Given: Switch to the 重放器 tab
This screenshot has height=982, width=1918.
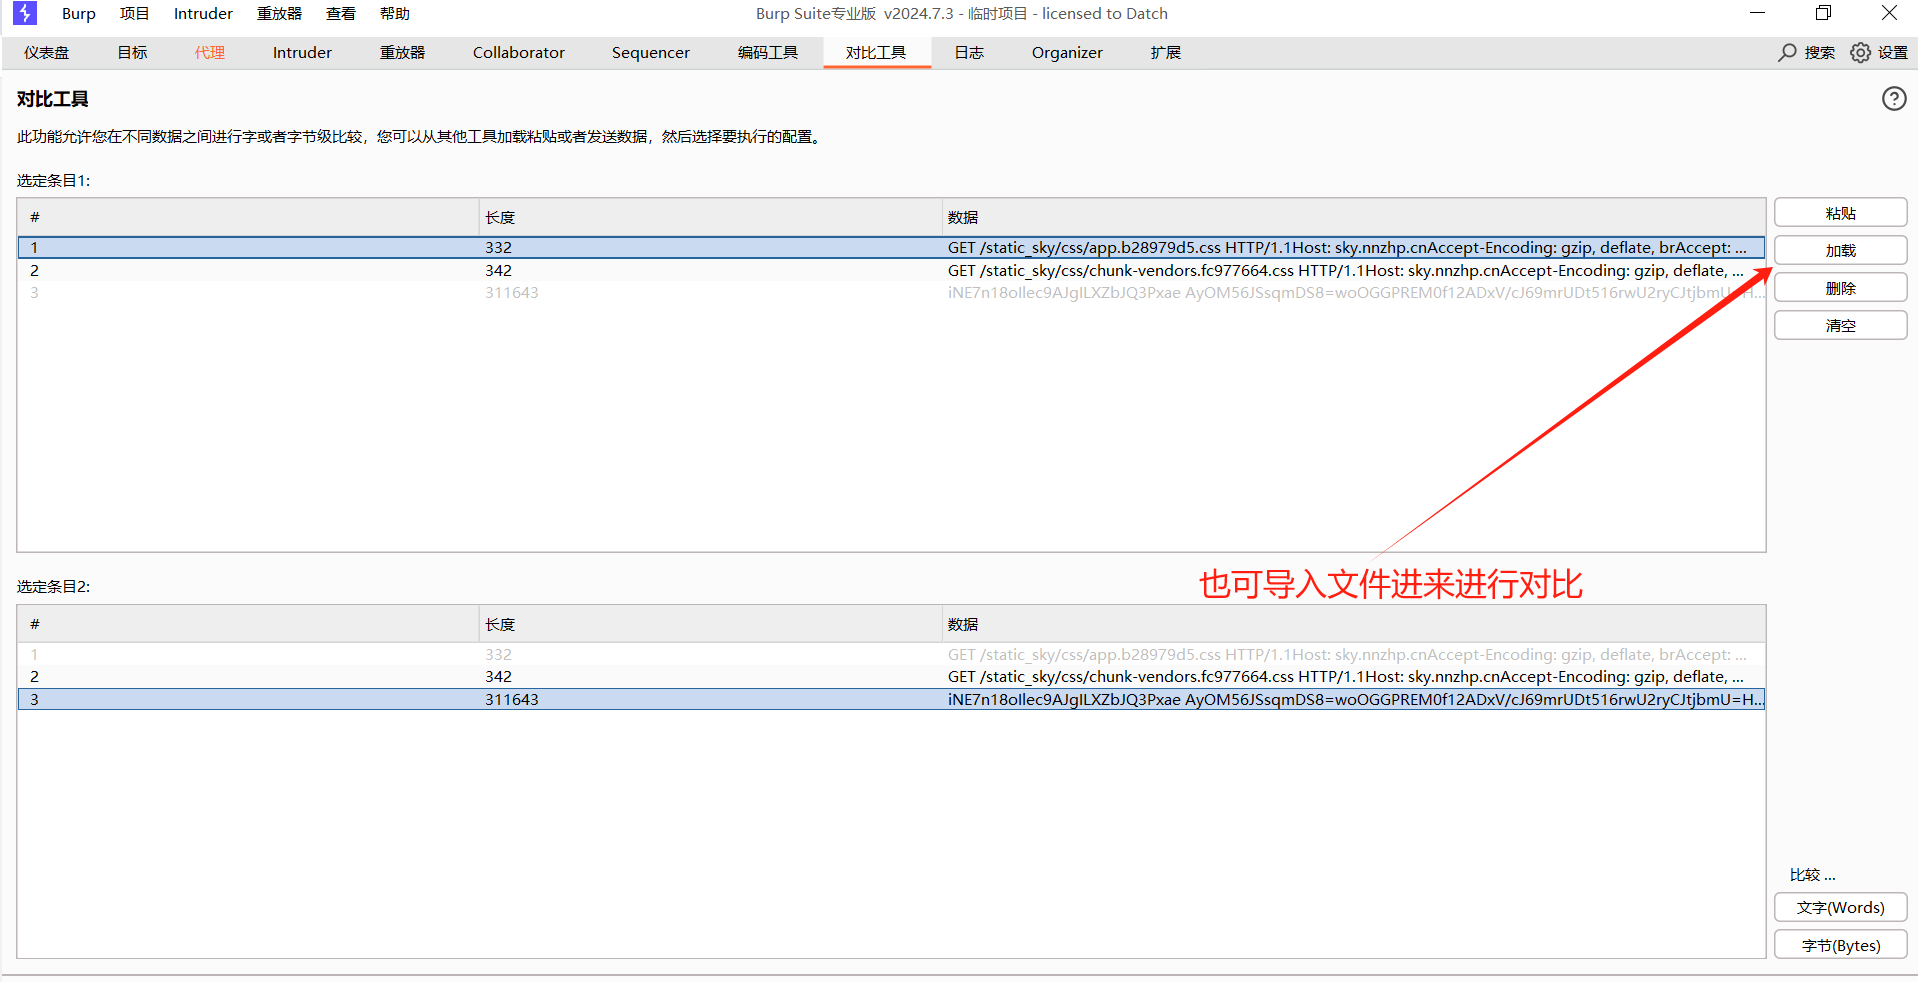Looking at the screenshot, I should tap(402, 53).
